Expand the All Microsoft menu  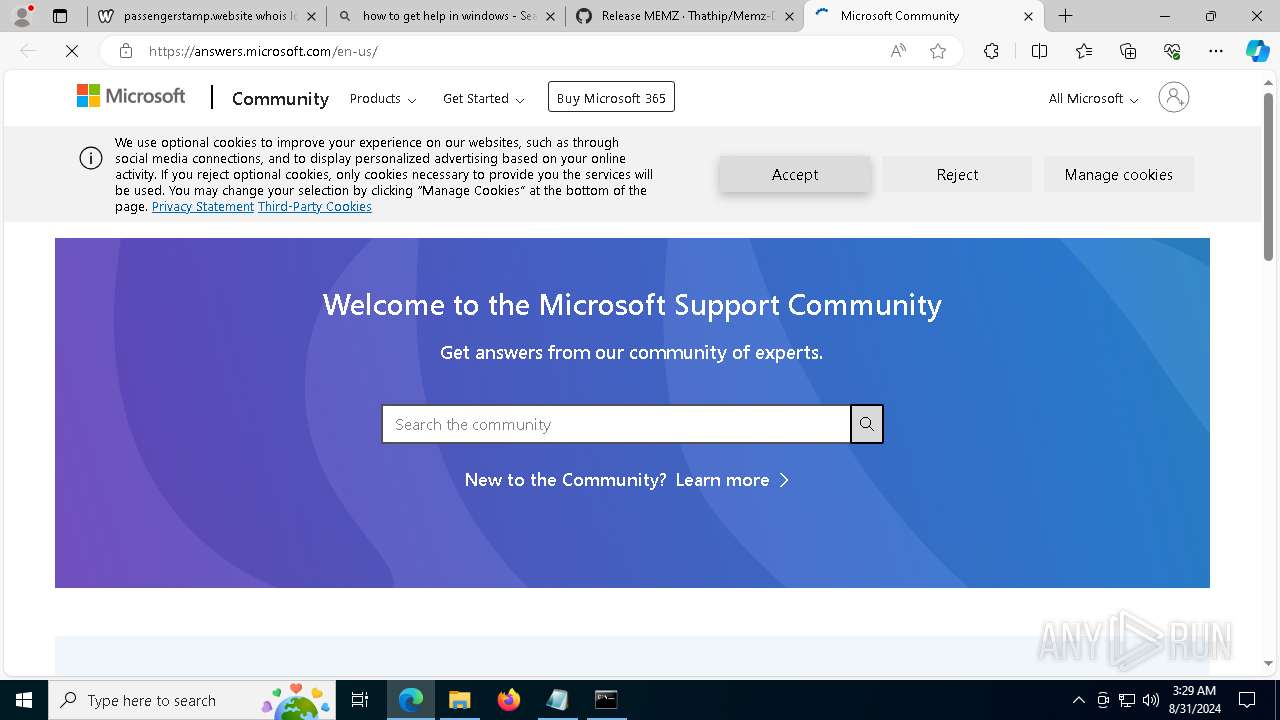click(1093, 98)
